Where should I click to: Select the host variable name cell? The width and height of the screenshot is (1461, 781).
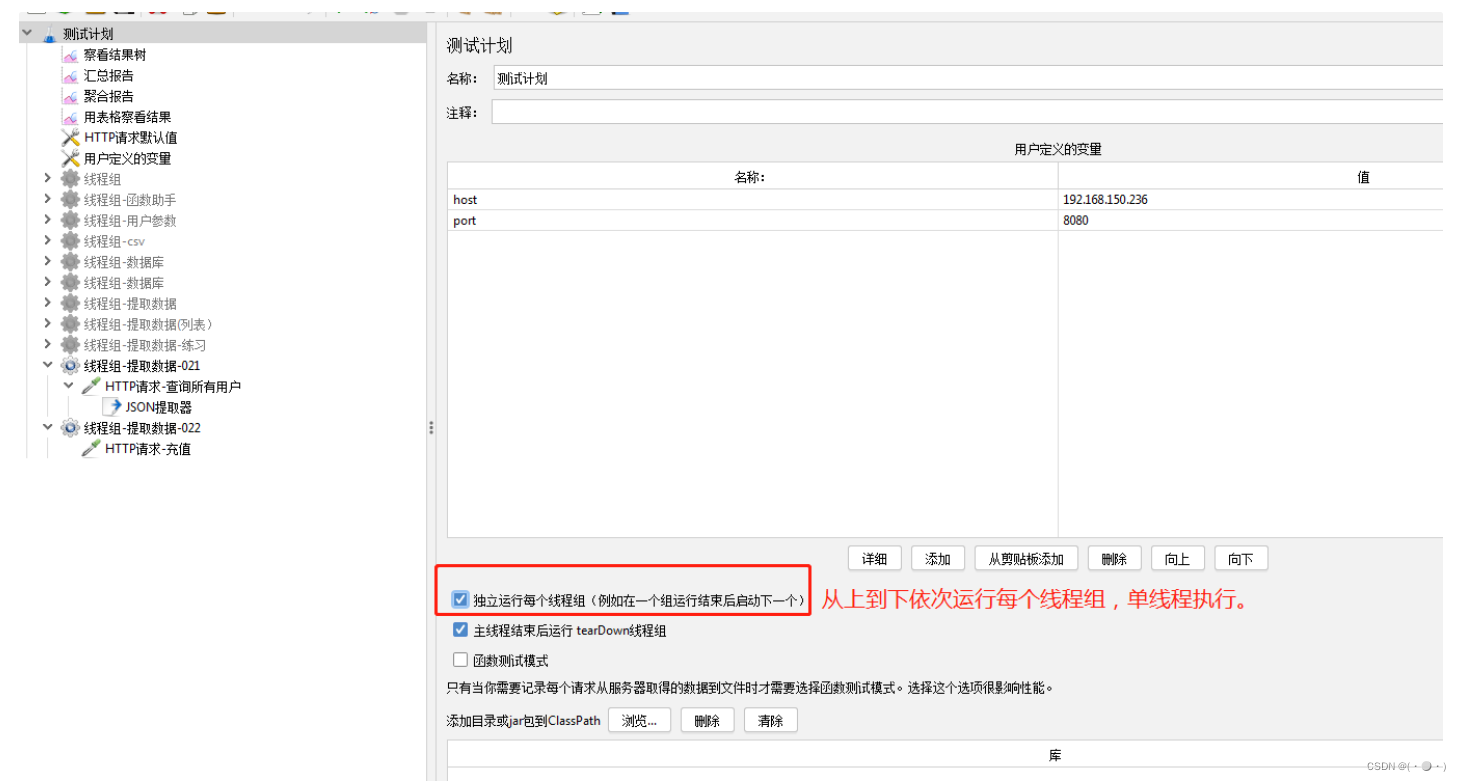pos(753,200)
